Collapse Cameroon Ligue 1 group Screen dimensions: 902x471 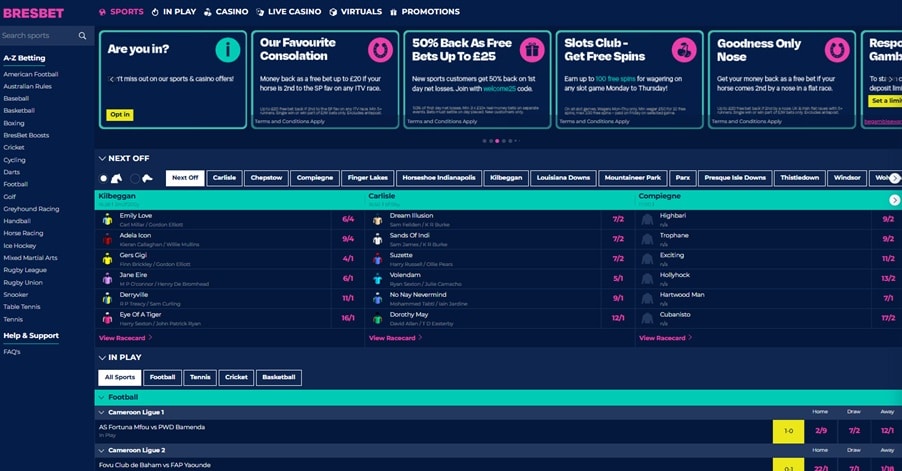(101, 412)
